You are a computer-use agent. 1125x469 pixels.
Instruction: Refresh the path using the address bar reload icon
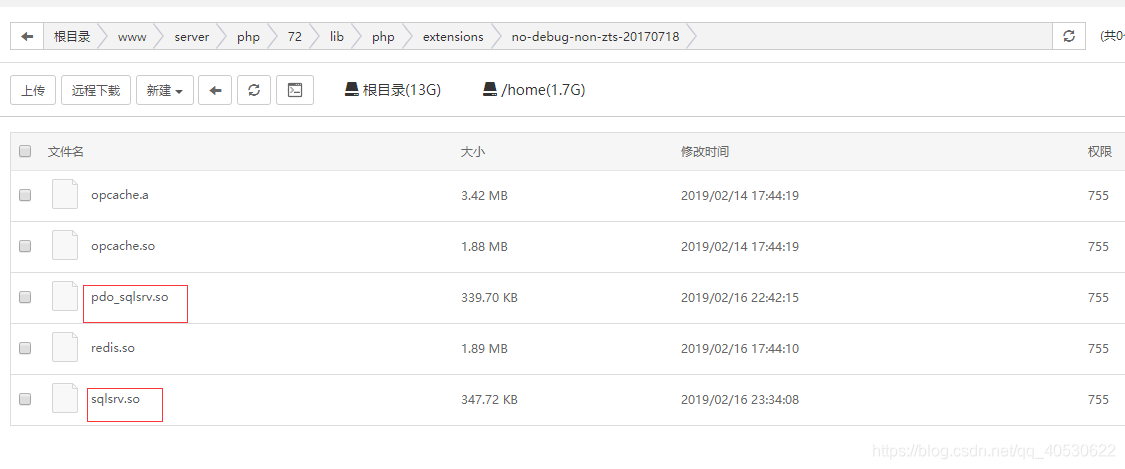click(x=1069, y=37)
